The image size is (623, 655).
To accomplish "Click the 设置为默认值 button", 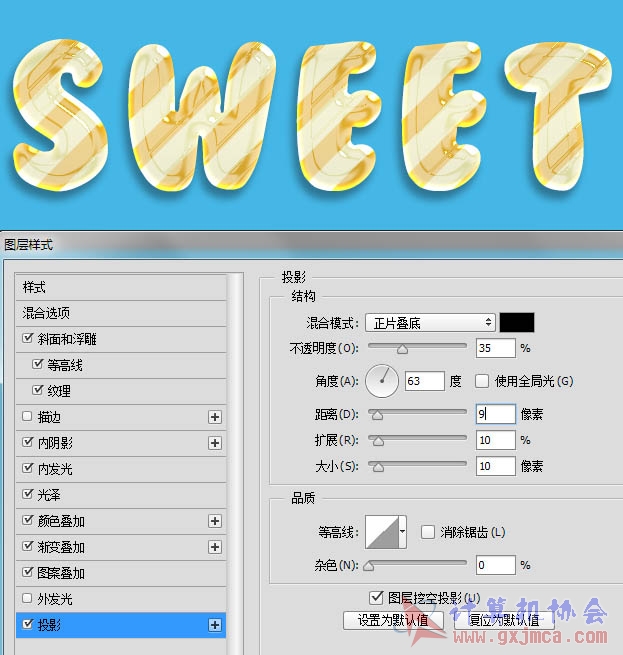I will pos(393,620).
